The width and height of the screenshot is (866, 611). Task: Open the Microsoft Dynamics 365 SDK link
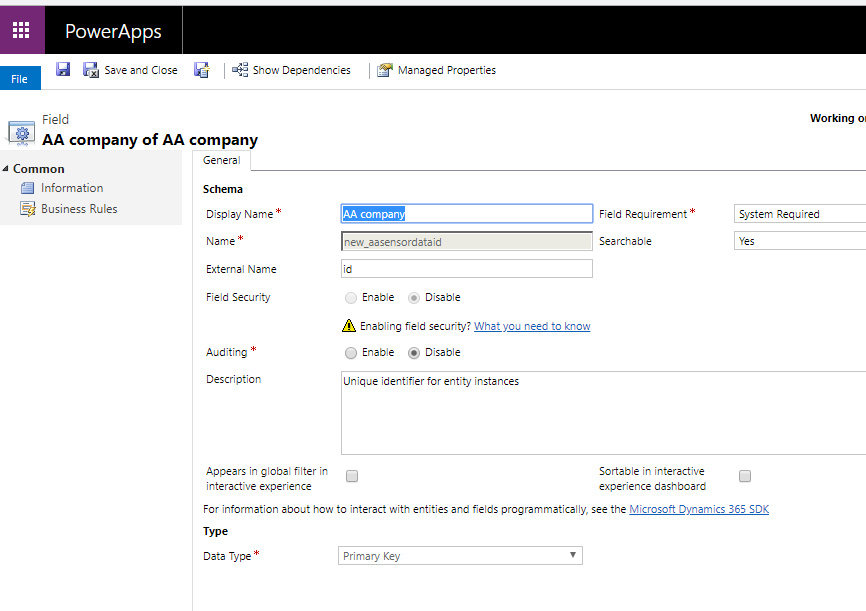pos(698,509)
